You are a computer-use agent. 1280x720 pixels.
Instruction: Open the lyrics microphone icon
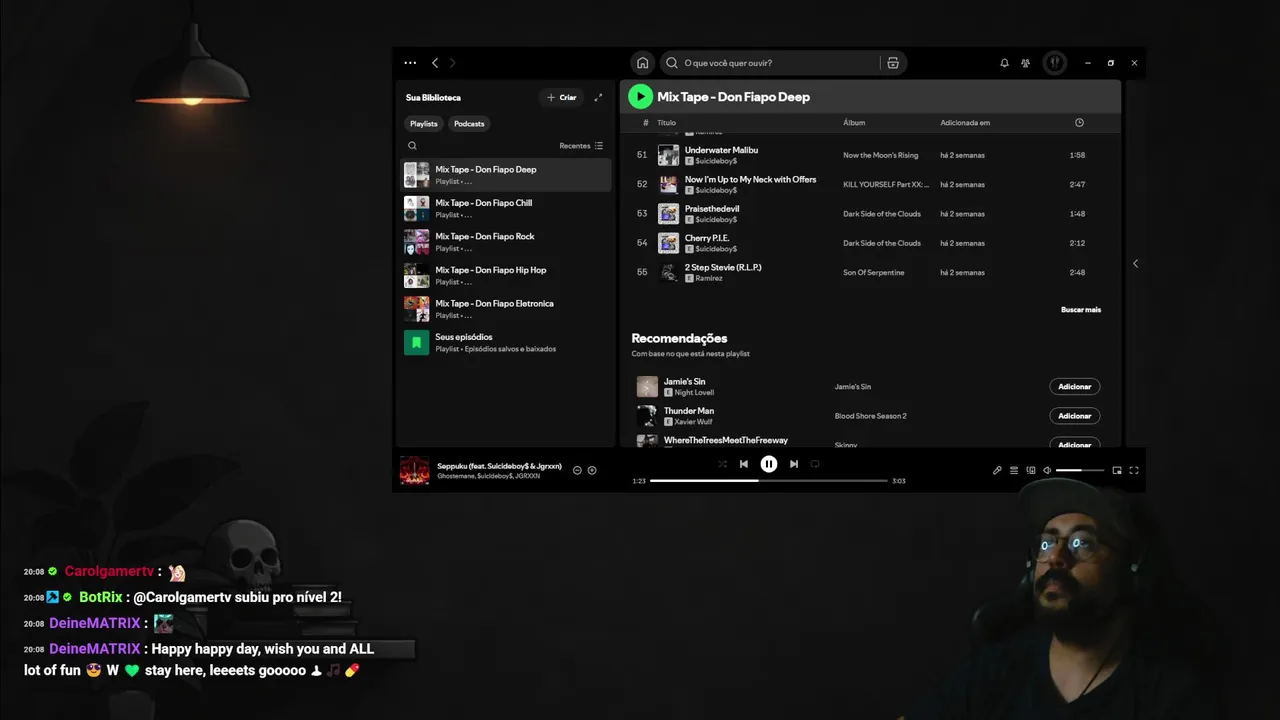tap(997, 470)
